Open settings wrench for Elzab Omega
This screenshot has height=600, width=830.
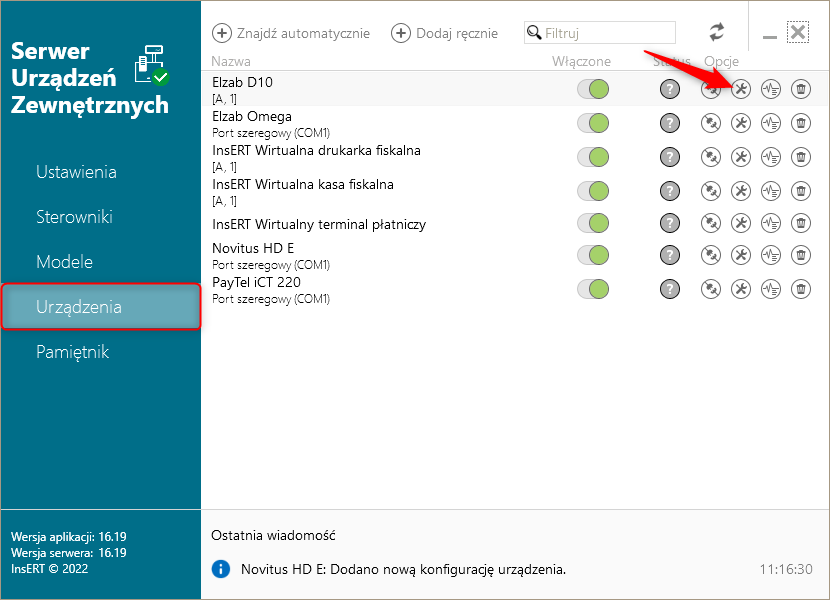[x=741, y=123]
